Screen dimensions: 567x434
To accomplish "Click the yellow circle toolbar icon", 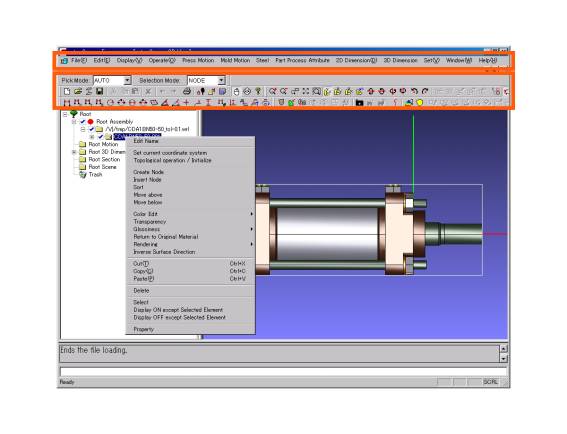I will click(x=419, y=103).
